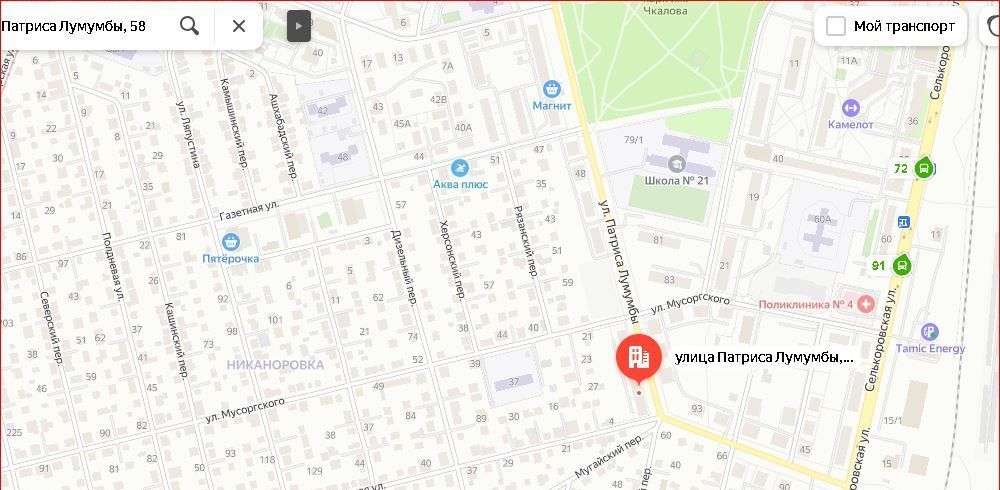
Task: Focus the Патриса Лумумбы, 58 search field
Action: point(83,26)
